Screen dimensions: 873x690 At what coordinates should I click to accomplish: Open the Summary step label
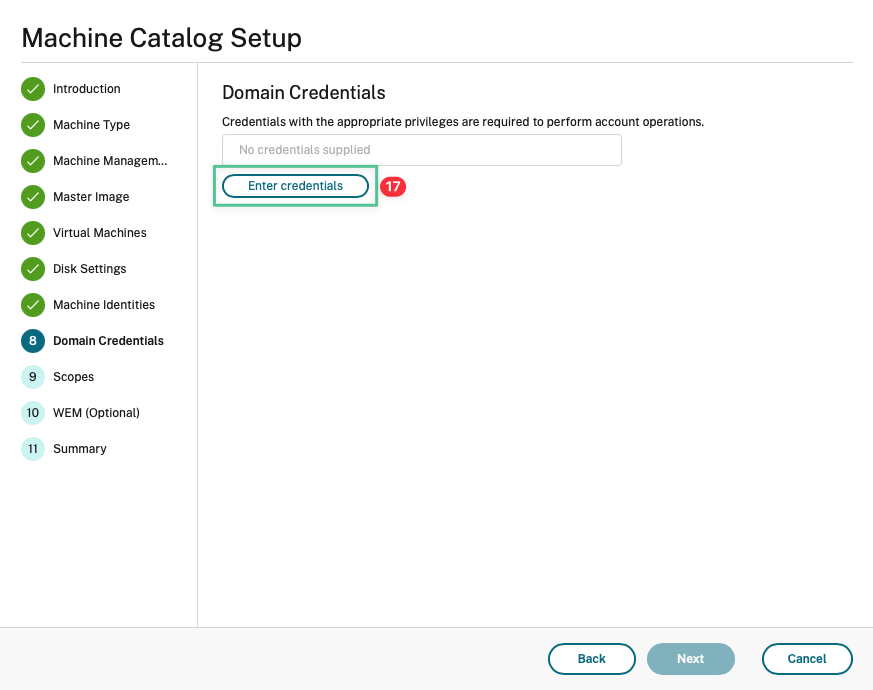click(x=80, y=449)
